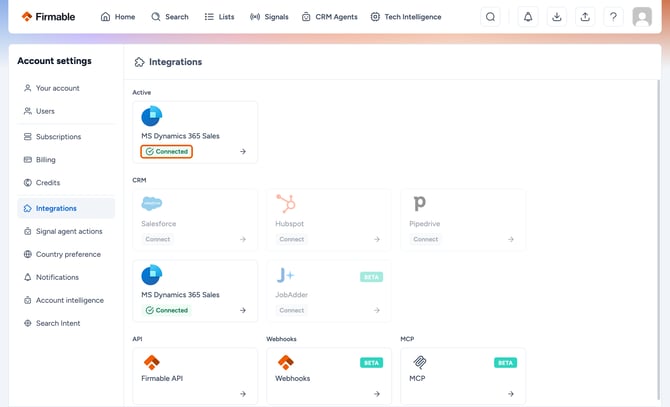Open Billing settings

(66, 160)
